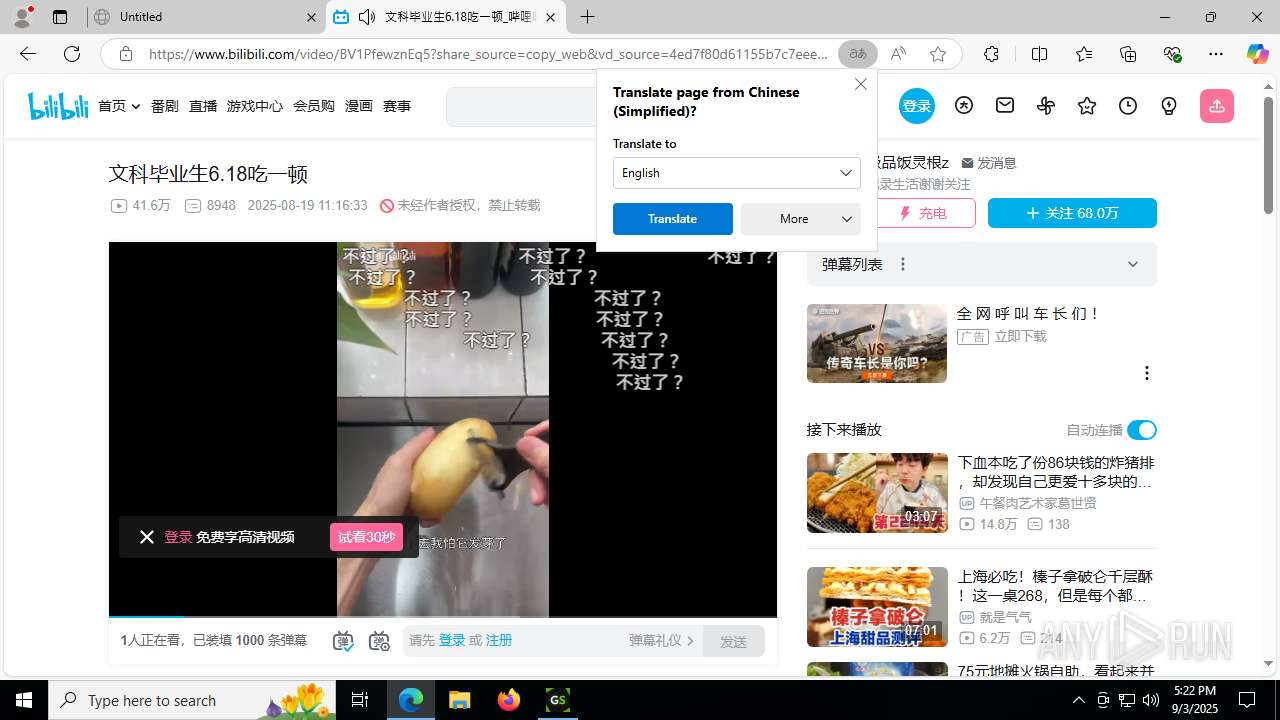Close the Translate page popup
The image size is (1280, 720).
point(861,84)
